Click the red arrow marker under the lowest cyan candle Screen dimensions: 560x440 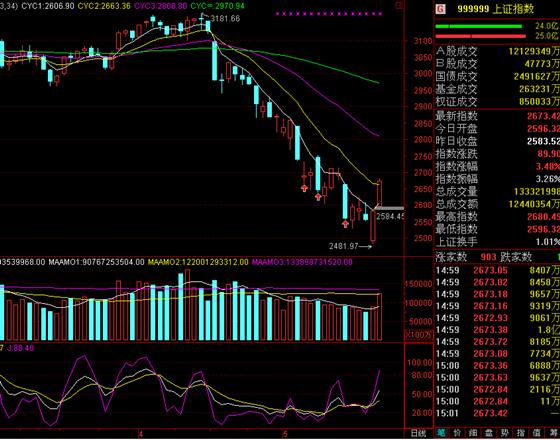click(x=345, y=224)
